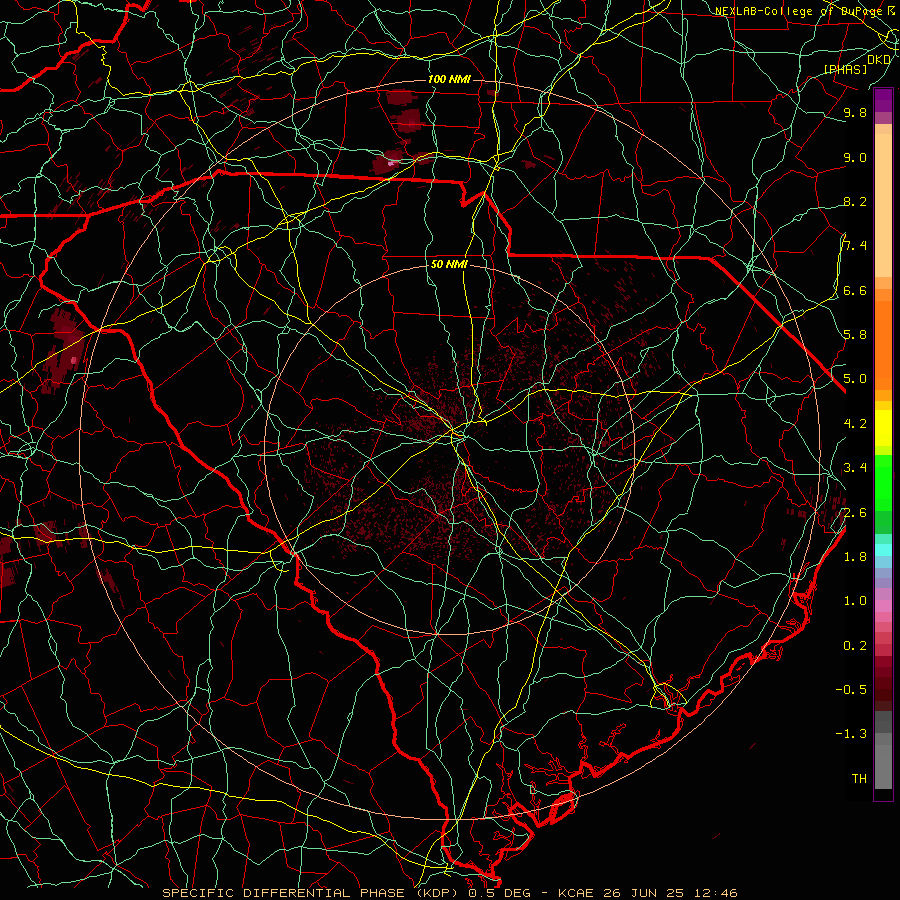Click the 3.4 value on the color scale
This screenshot has height=900, width=900.
[x=855, y=468]
